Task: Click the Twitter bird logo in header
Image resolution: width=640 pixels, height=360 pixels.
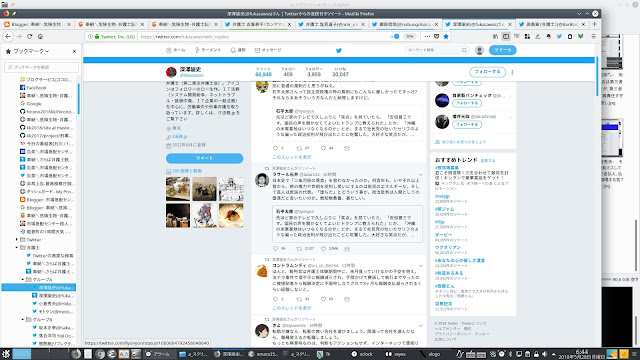Action: click(338, 50)
